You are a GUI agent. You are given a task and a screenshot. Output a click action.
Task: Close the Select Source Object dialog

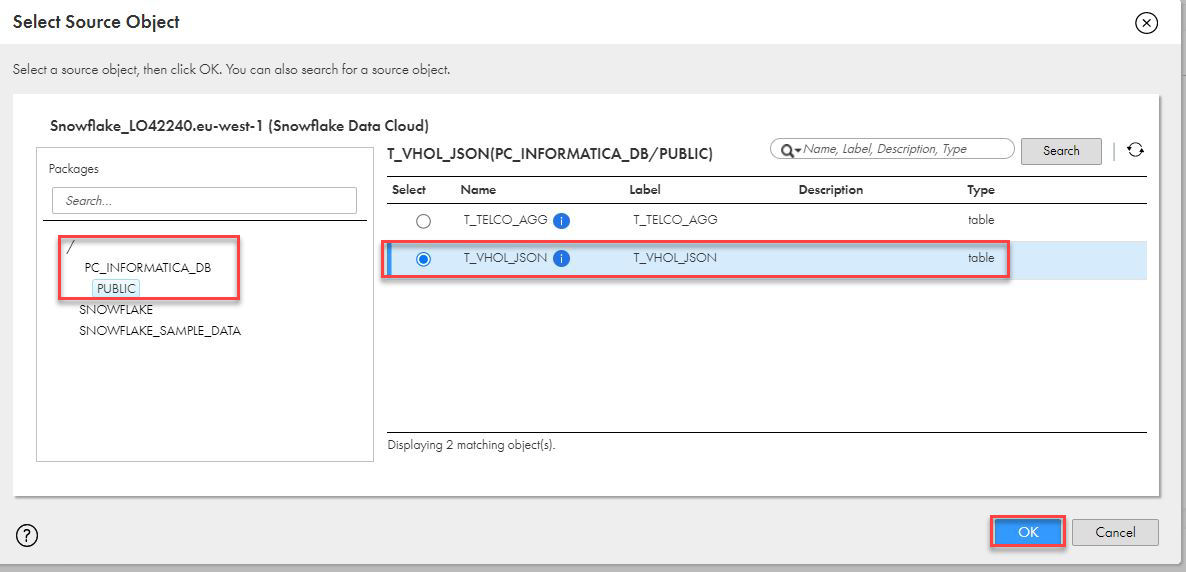click(x=1146, y=22)
